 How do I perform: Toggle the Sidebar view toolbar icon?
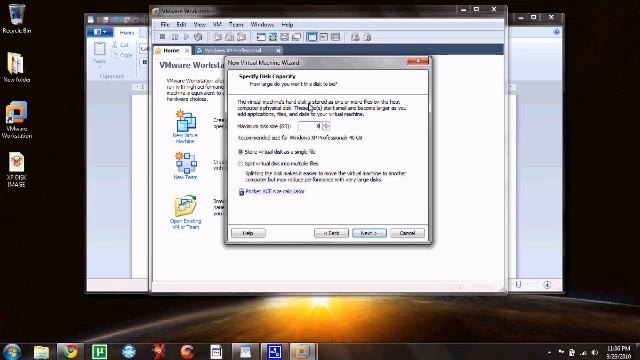pos(261,37)
